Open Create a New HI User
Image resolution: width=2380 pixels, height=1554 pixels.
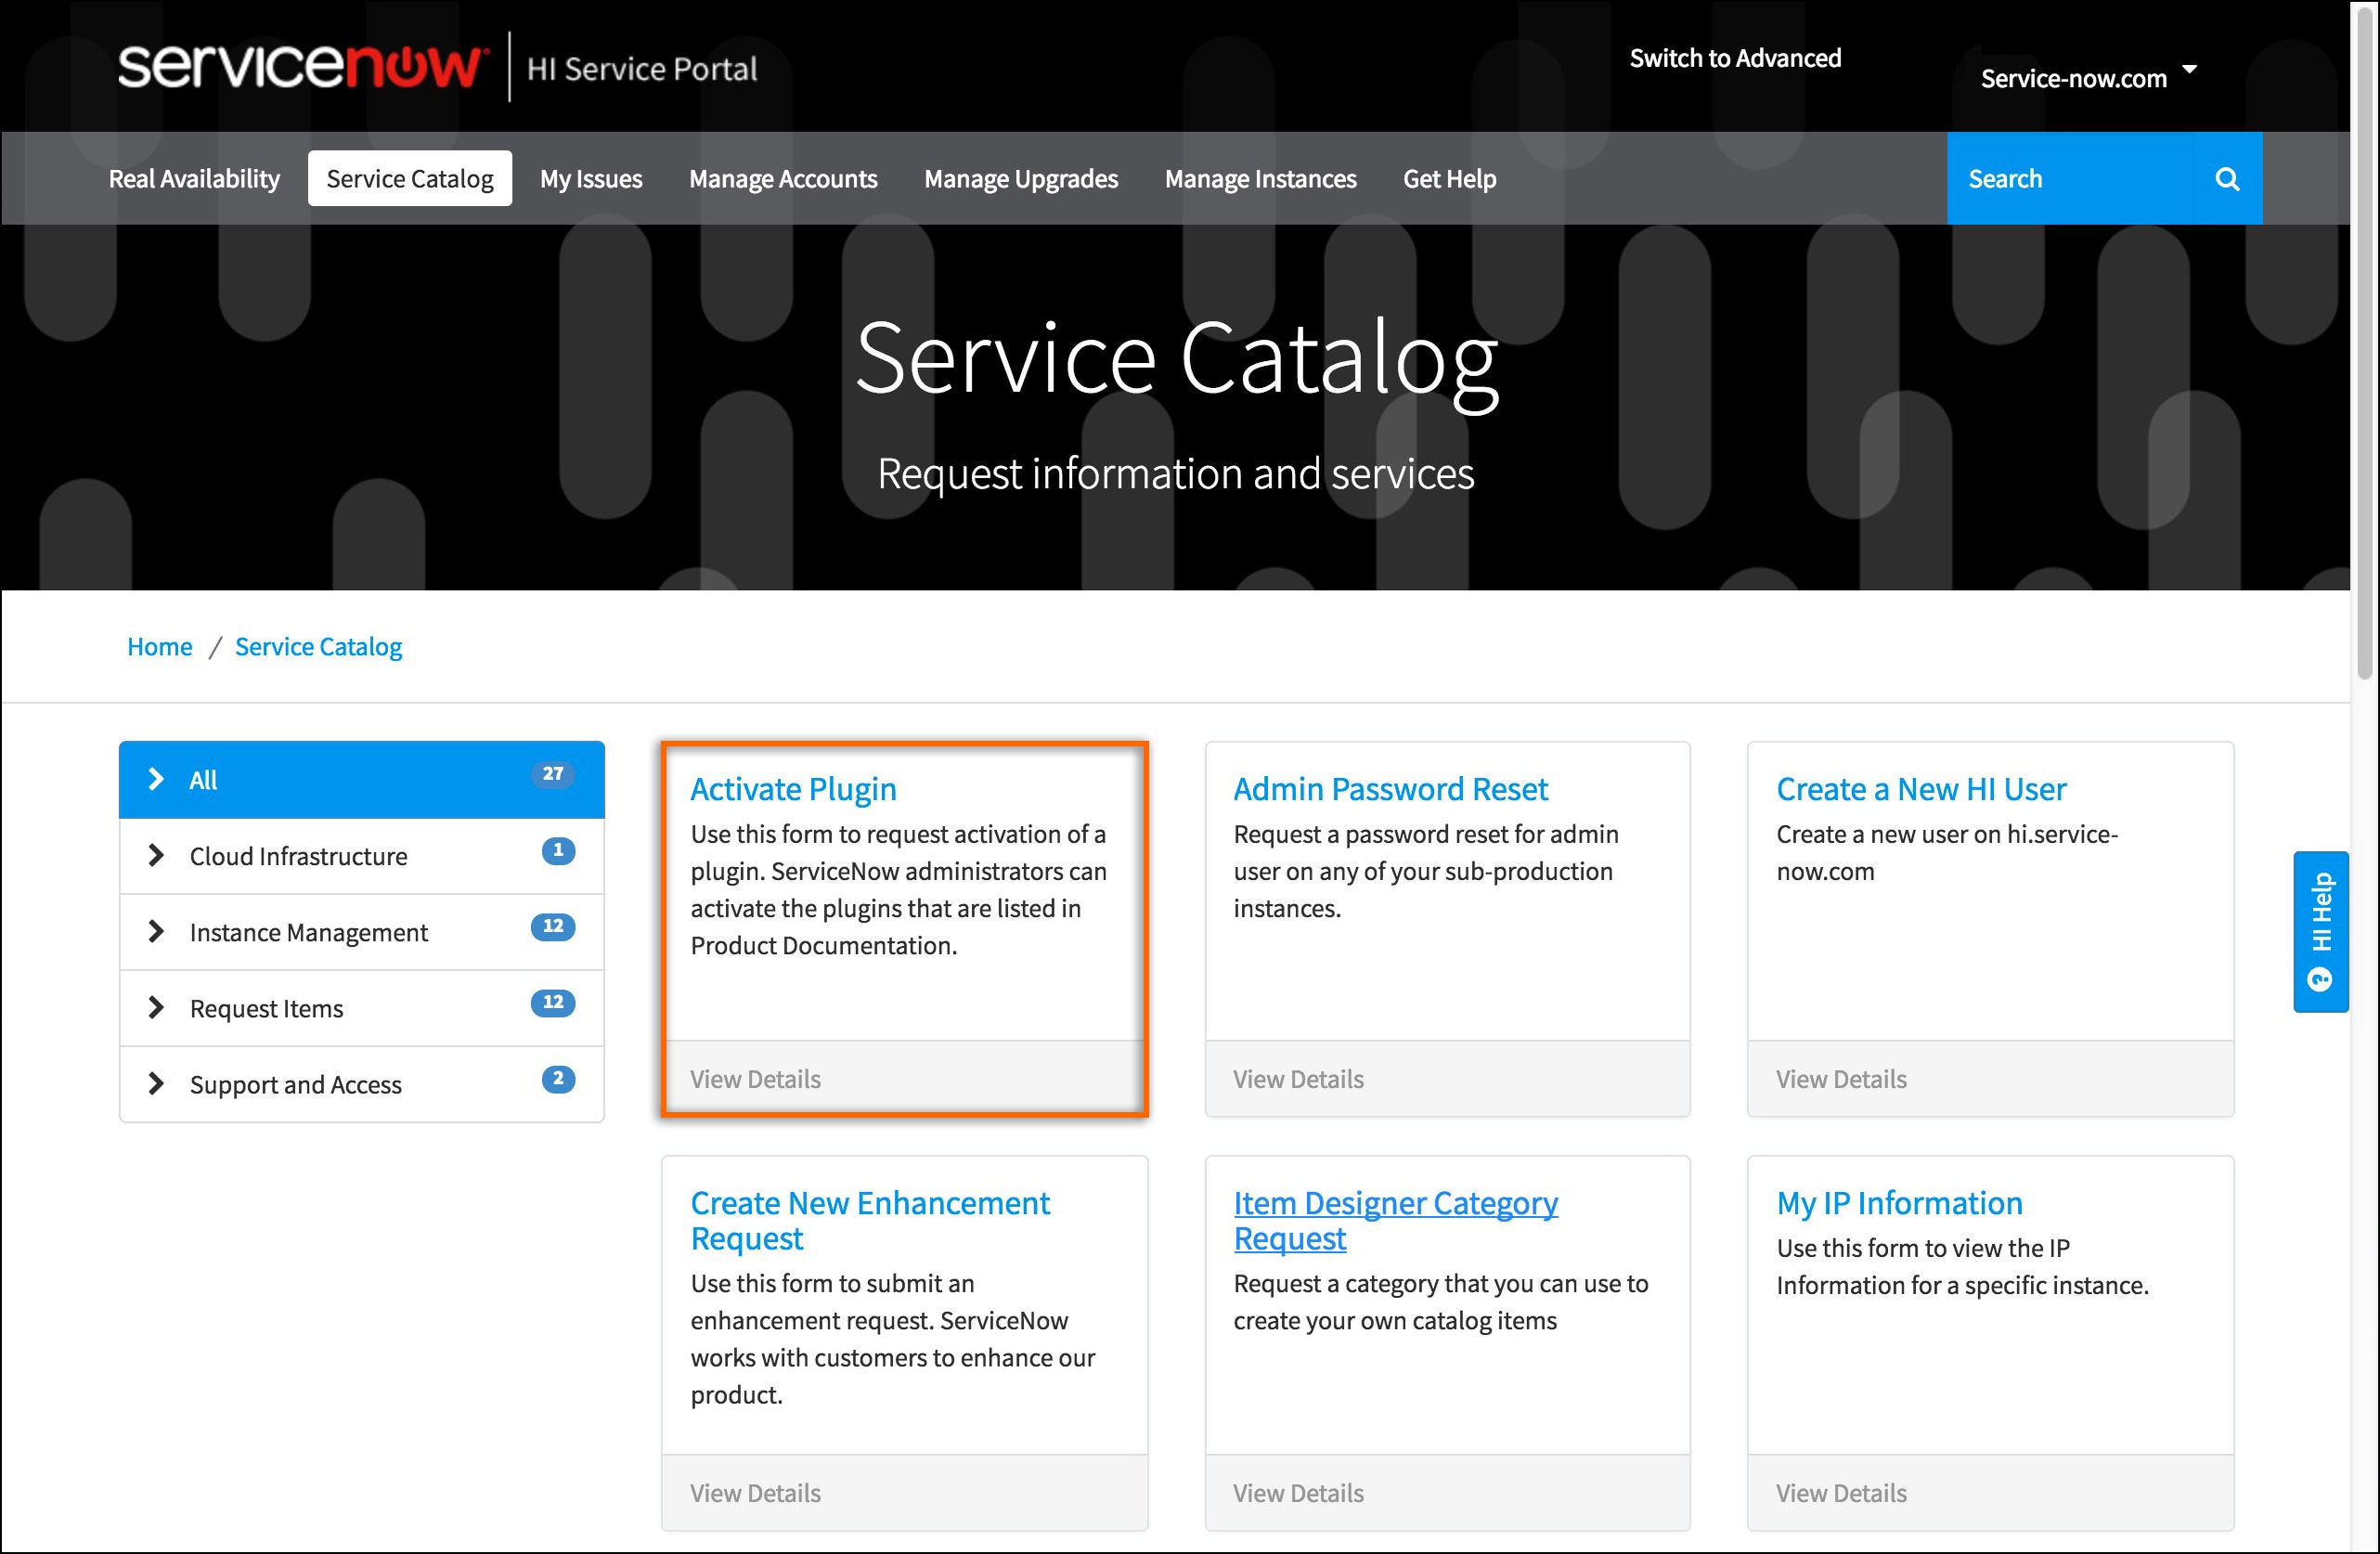click(1921, 789)
